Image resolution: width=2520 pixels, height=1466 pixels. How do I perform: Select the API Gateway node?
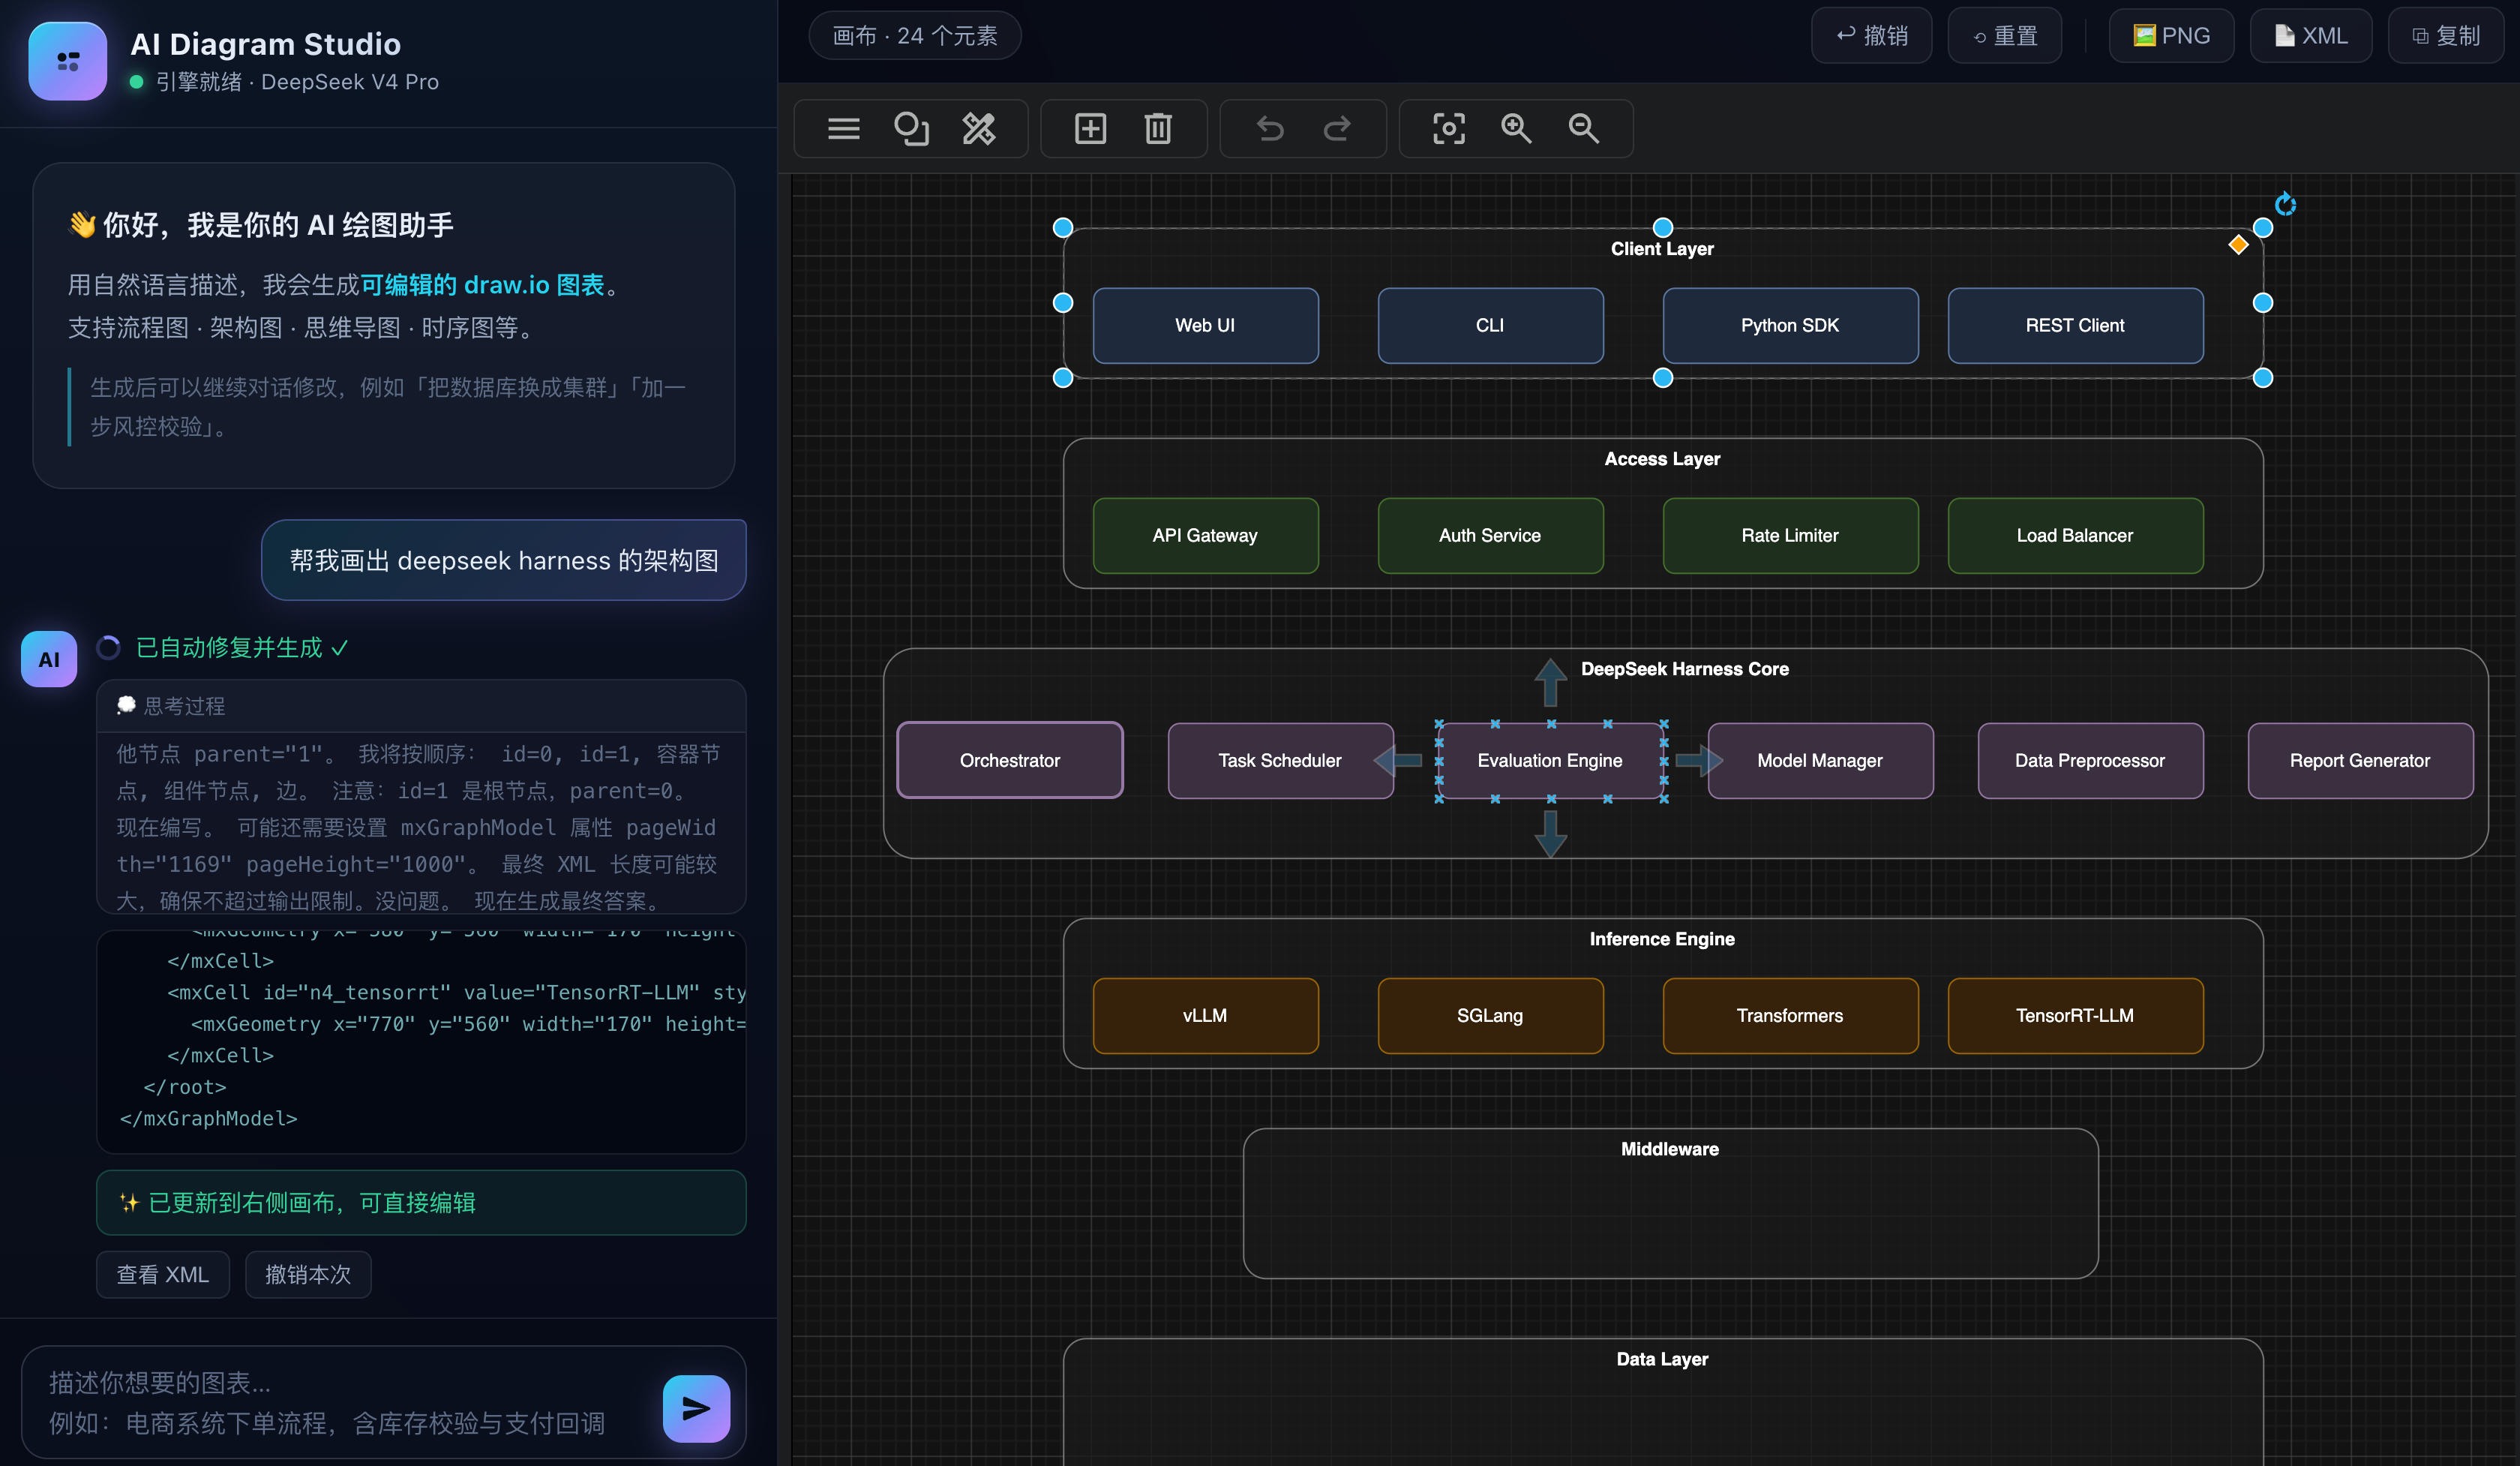(x=1205, y=536)
